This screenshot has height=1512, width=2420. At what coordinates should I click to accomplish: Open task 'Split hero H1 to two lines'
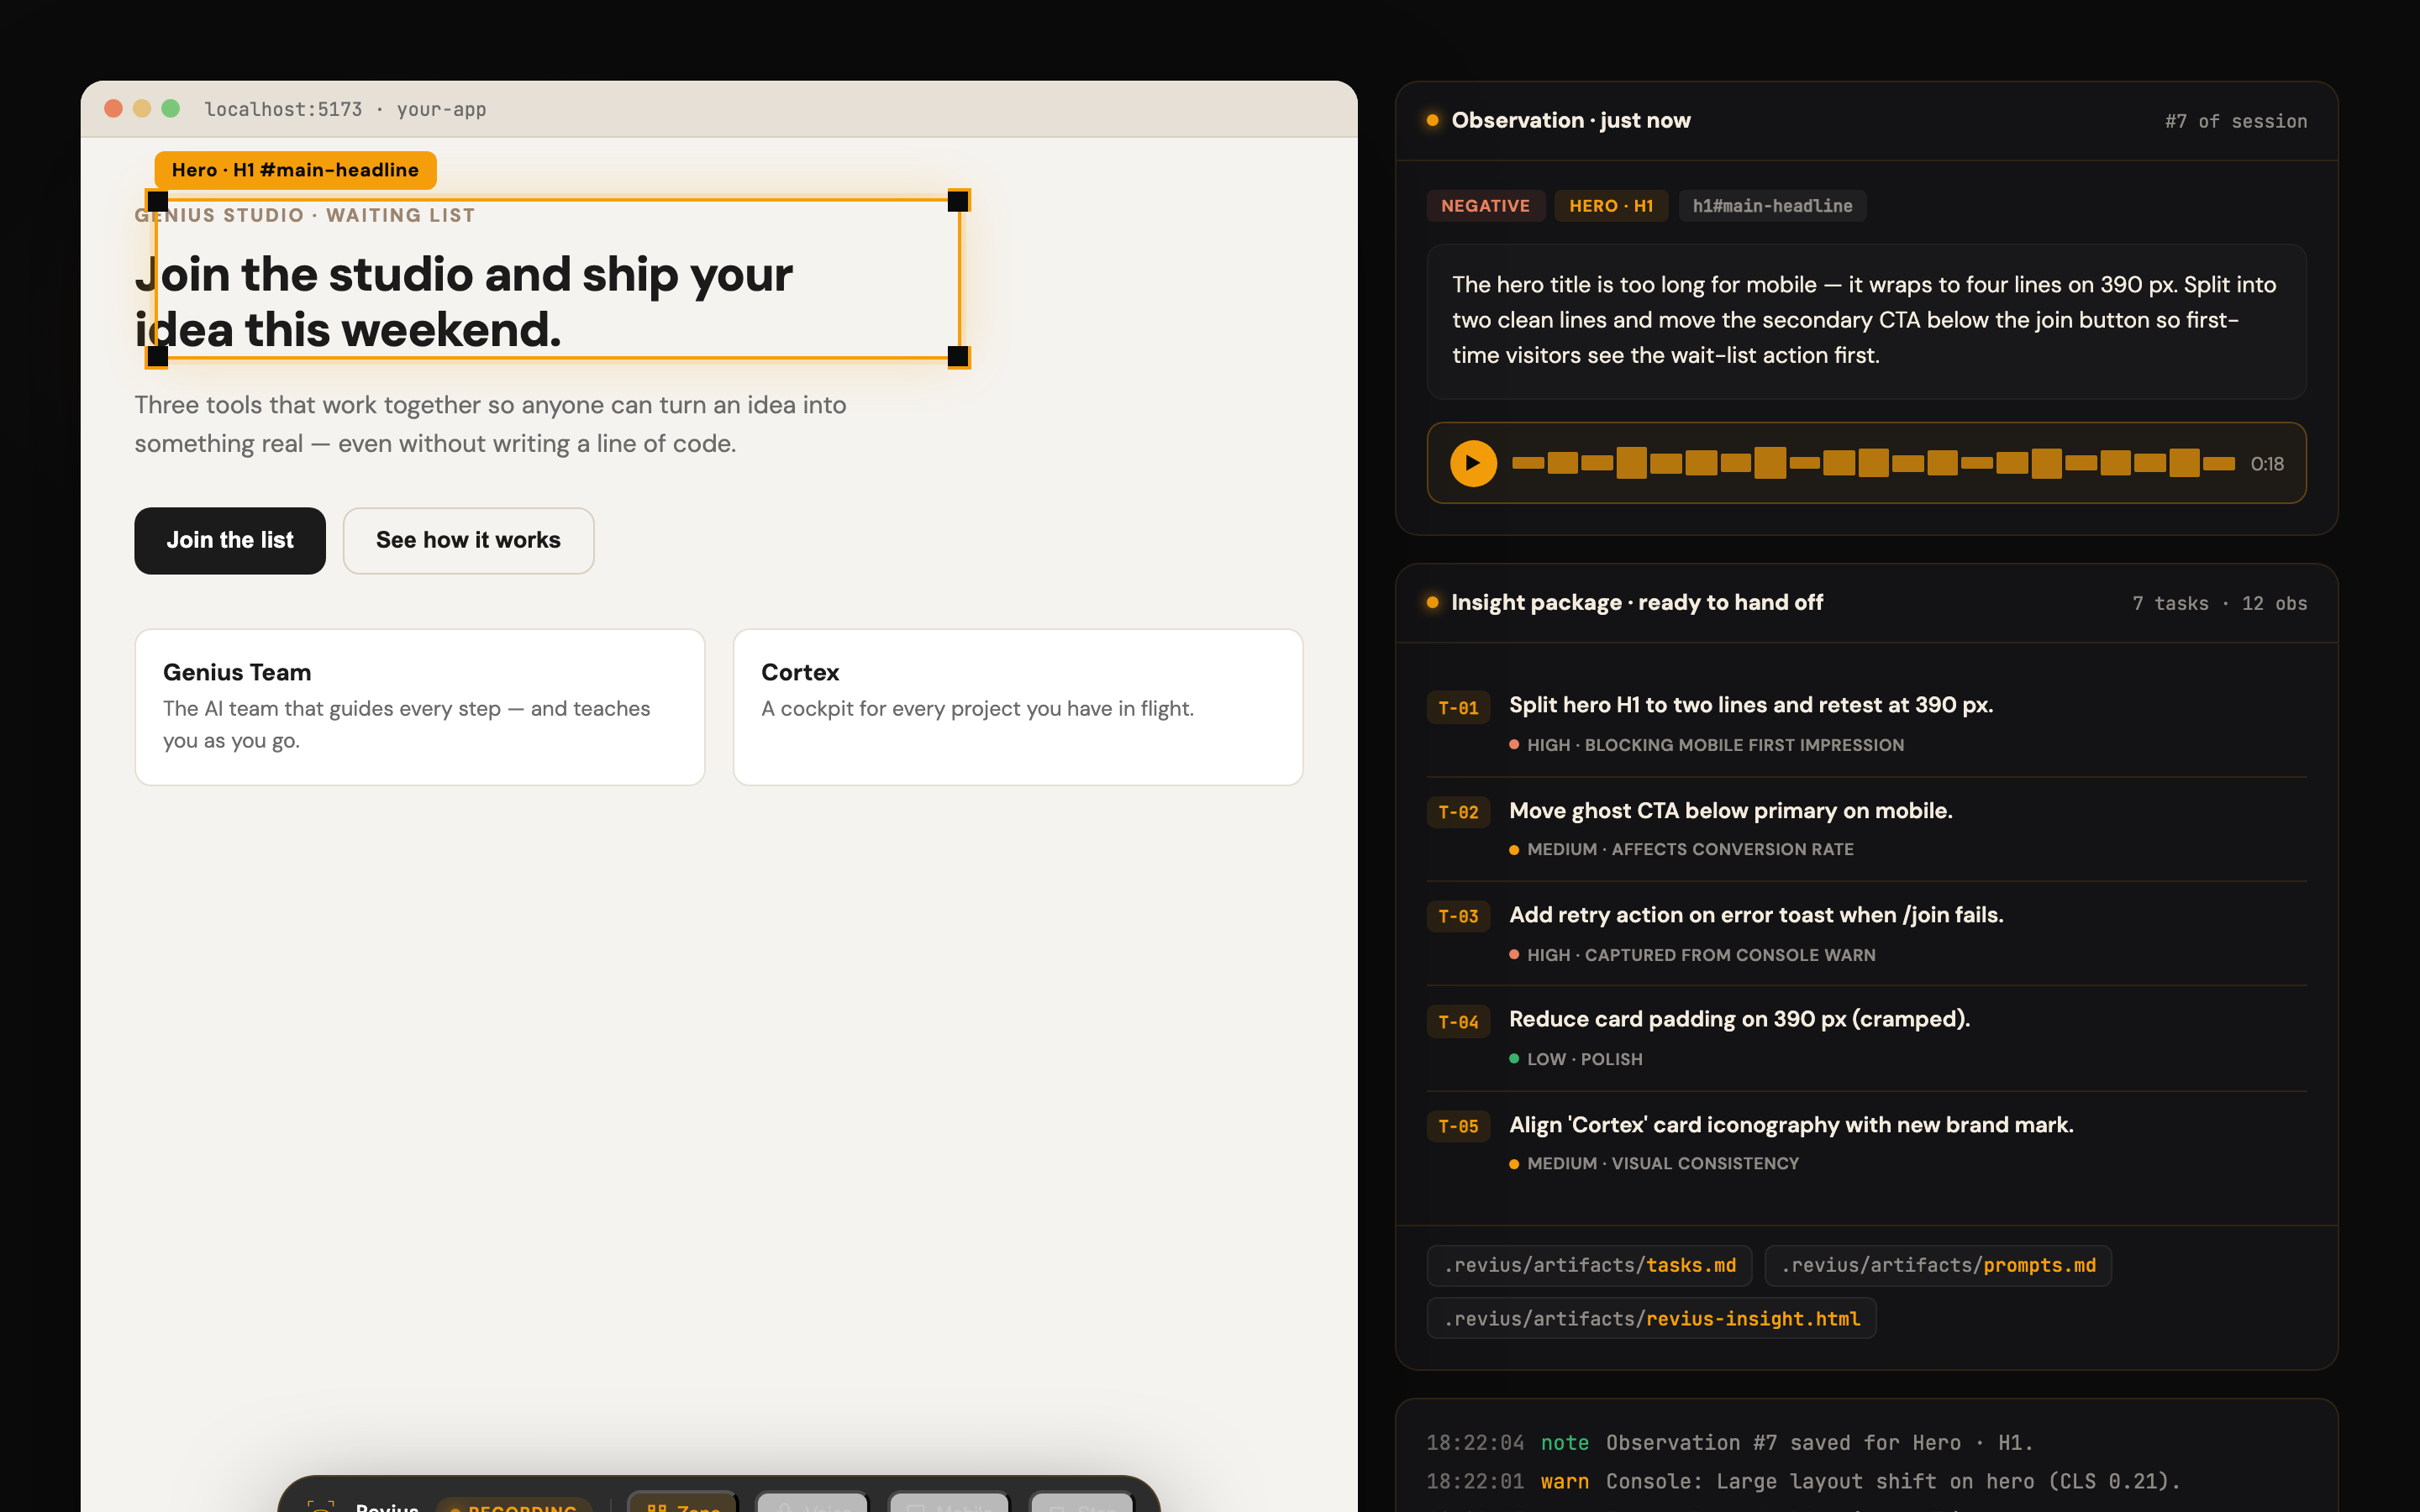point(1751,705)
